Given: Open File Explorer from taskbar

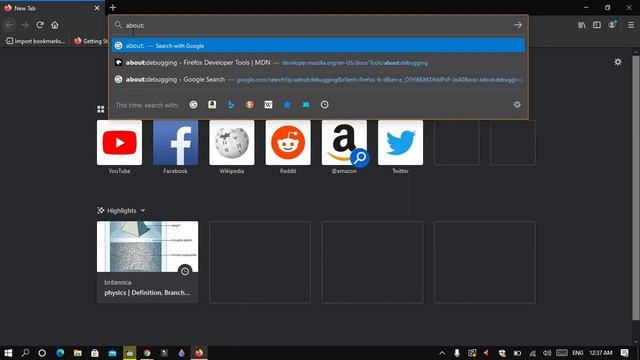Looking at the screenshot, I should (x=78, y=353).
